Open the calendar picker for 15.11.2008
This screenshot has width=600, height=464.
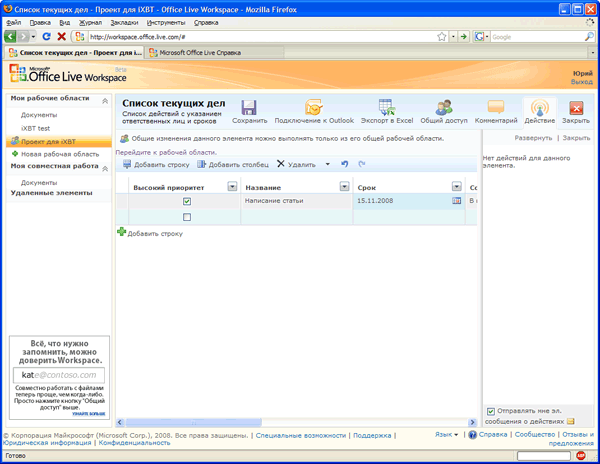pos(457,200)
